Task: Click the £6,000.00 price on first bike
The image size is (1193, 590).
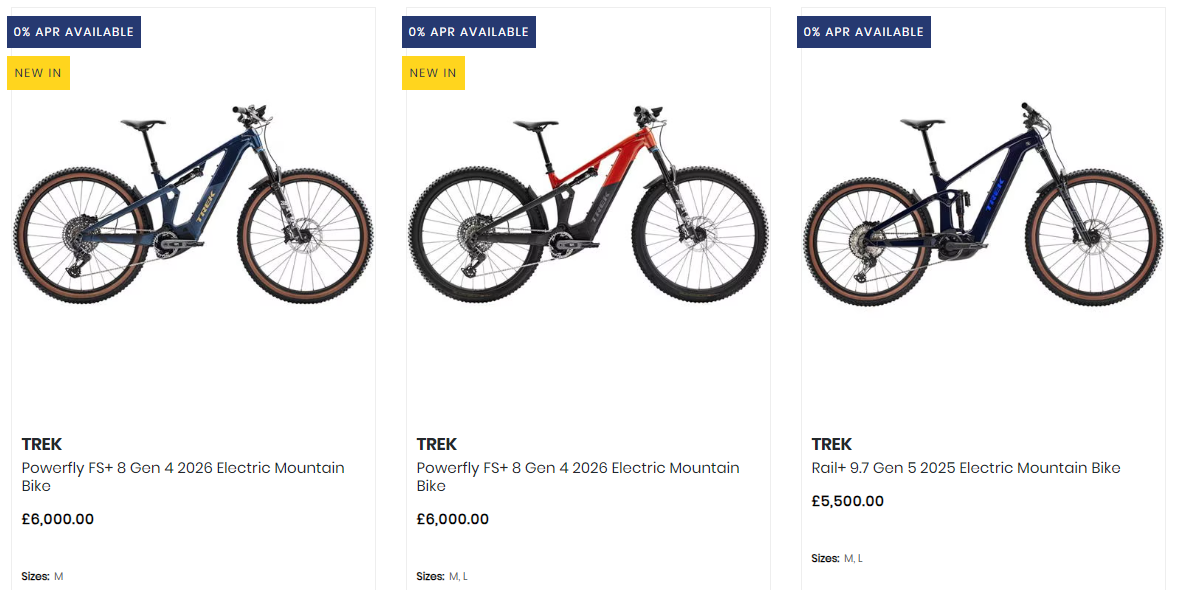Action: pyautogui.click(x=58, y=519)
